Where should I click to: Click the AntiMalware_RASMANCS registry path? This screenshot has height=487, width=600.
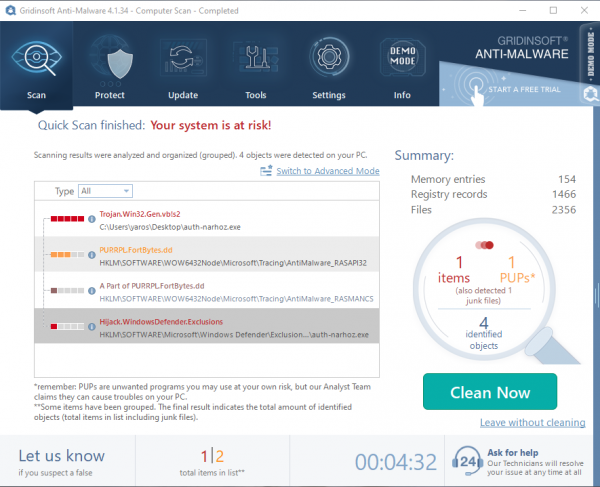236,299
